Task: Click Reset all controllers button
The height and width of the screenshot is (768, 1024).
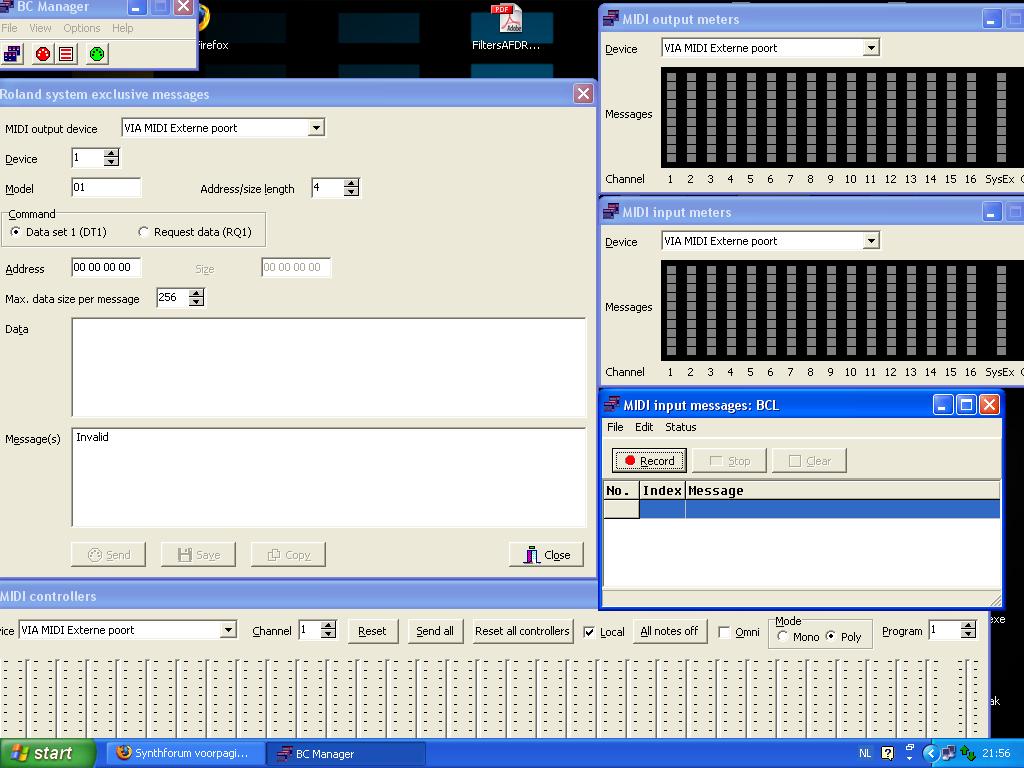Action: 522,631
